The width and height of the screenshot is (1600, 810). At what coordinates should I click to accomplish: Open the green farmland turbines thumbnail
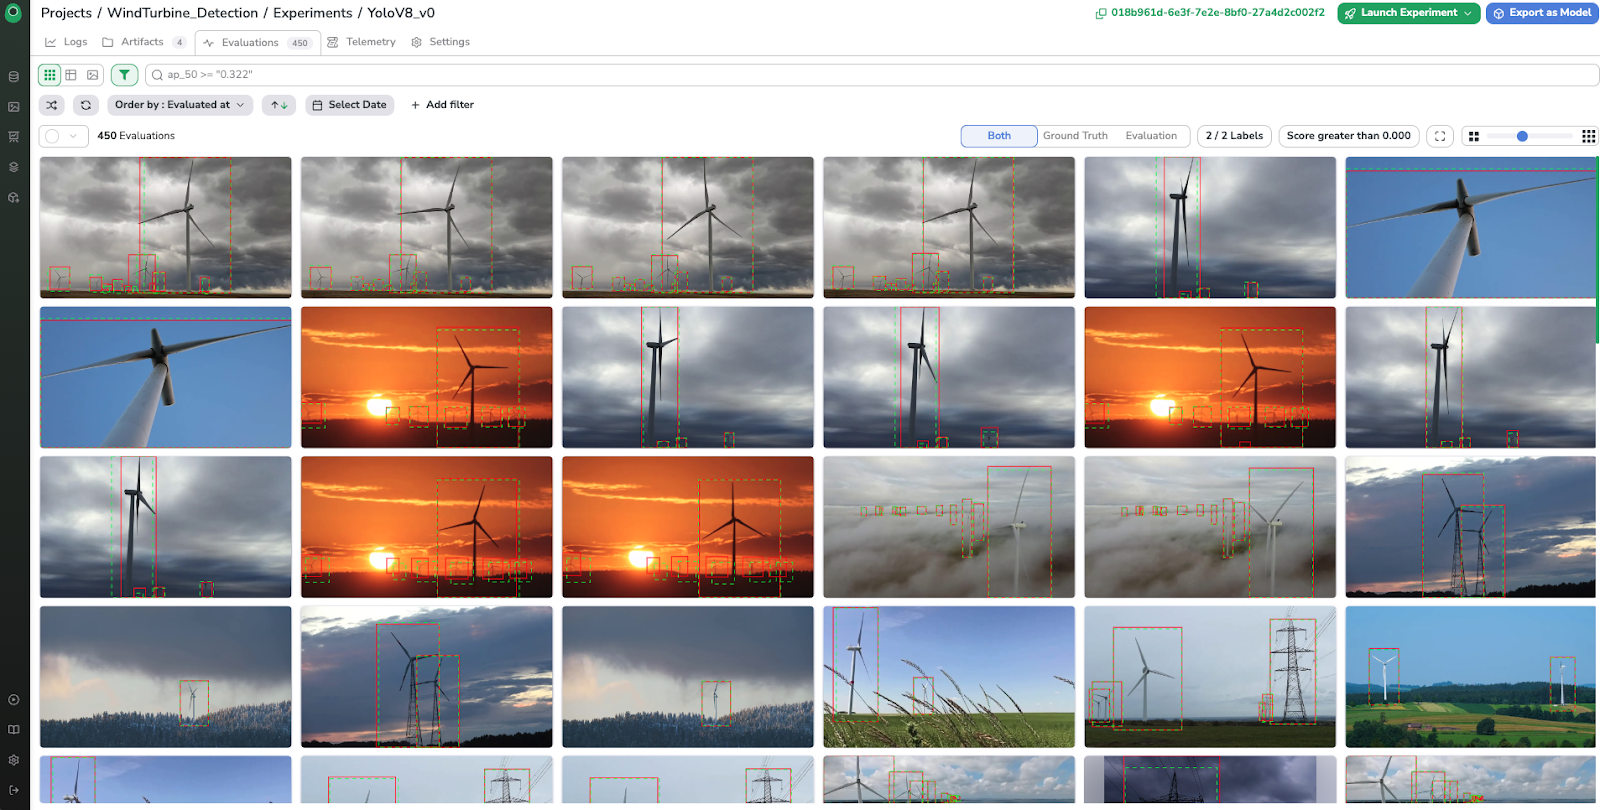pyautogui.click(x=1470, y=677)
